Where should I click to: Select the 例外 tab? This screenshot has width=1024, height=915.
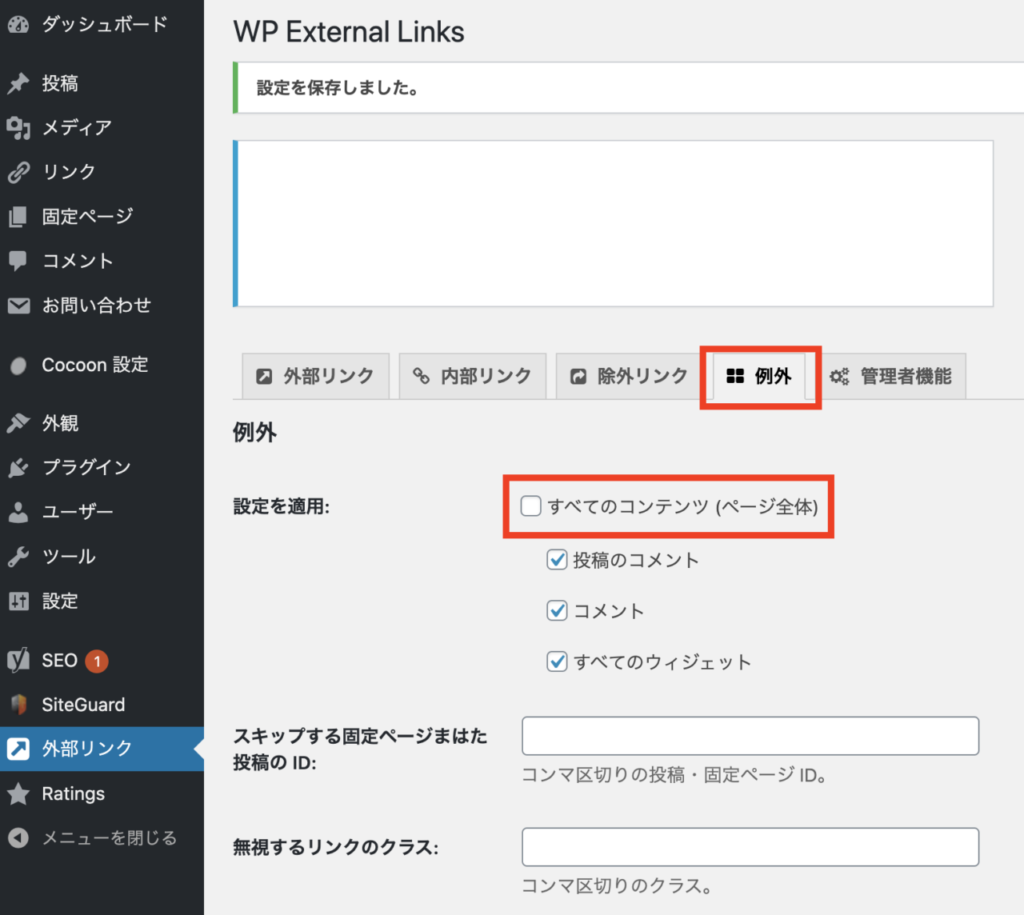(x=759, y=376)
